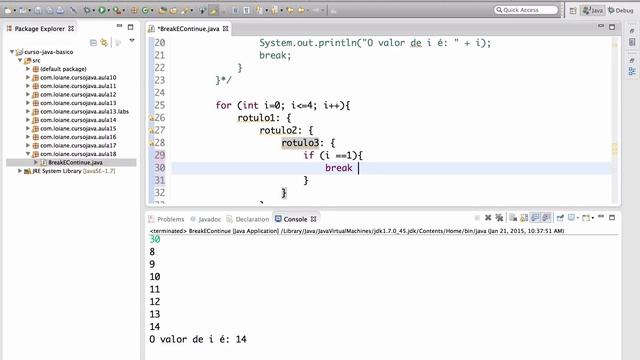Viewport: 640px width, 360px height.
Task: Select the BreakEContinue.java editor tab
Action: tap(189, 29)
